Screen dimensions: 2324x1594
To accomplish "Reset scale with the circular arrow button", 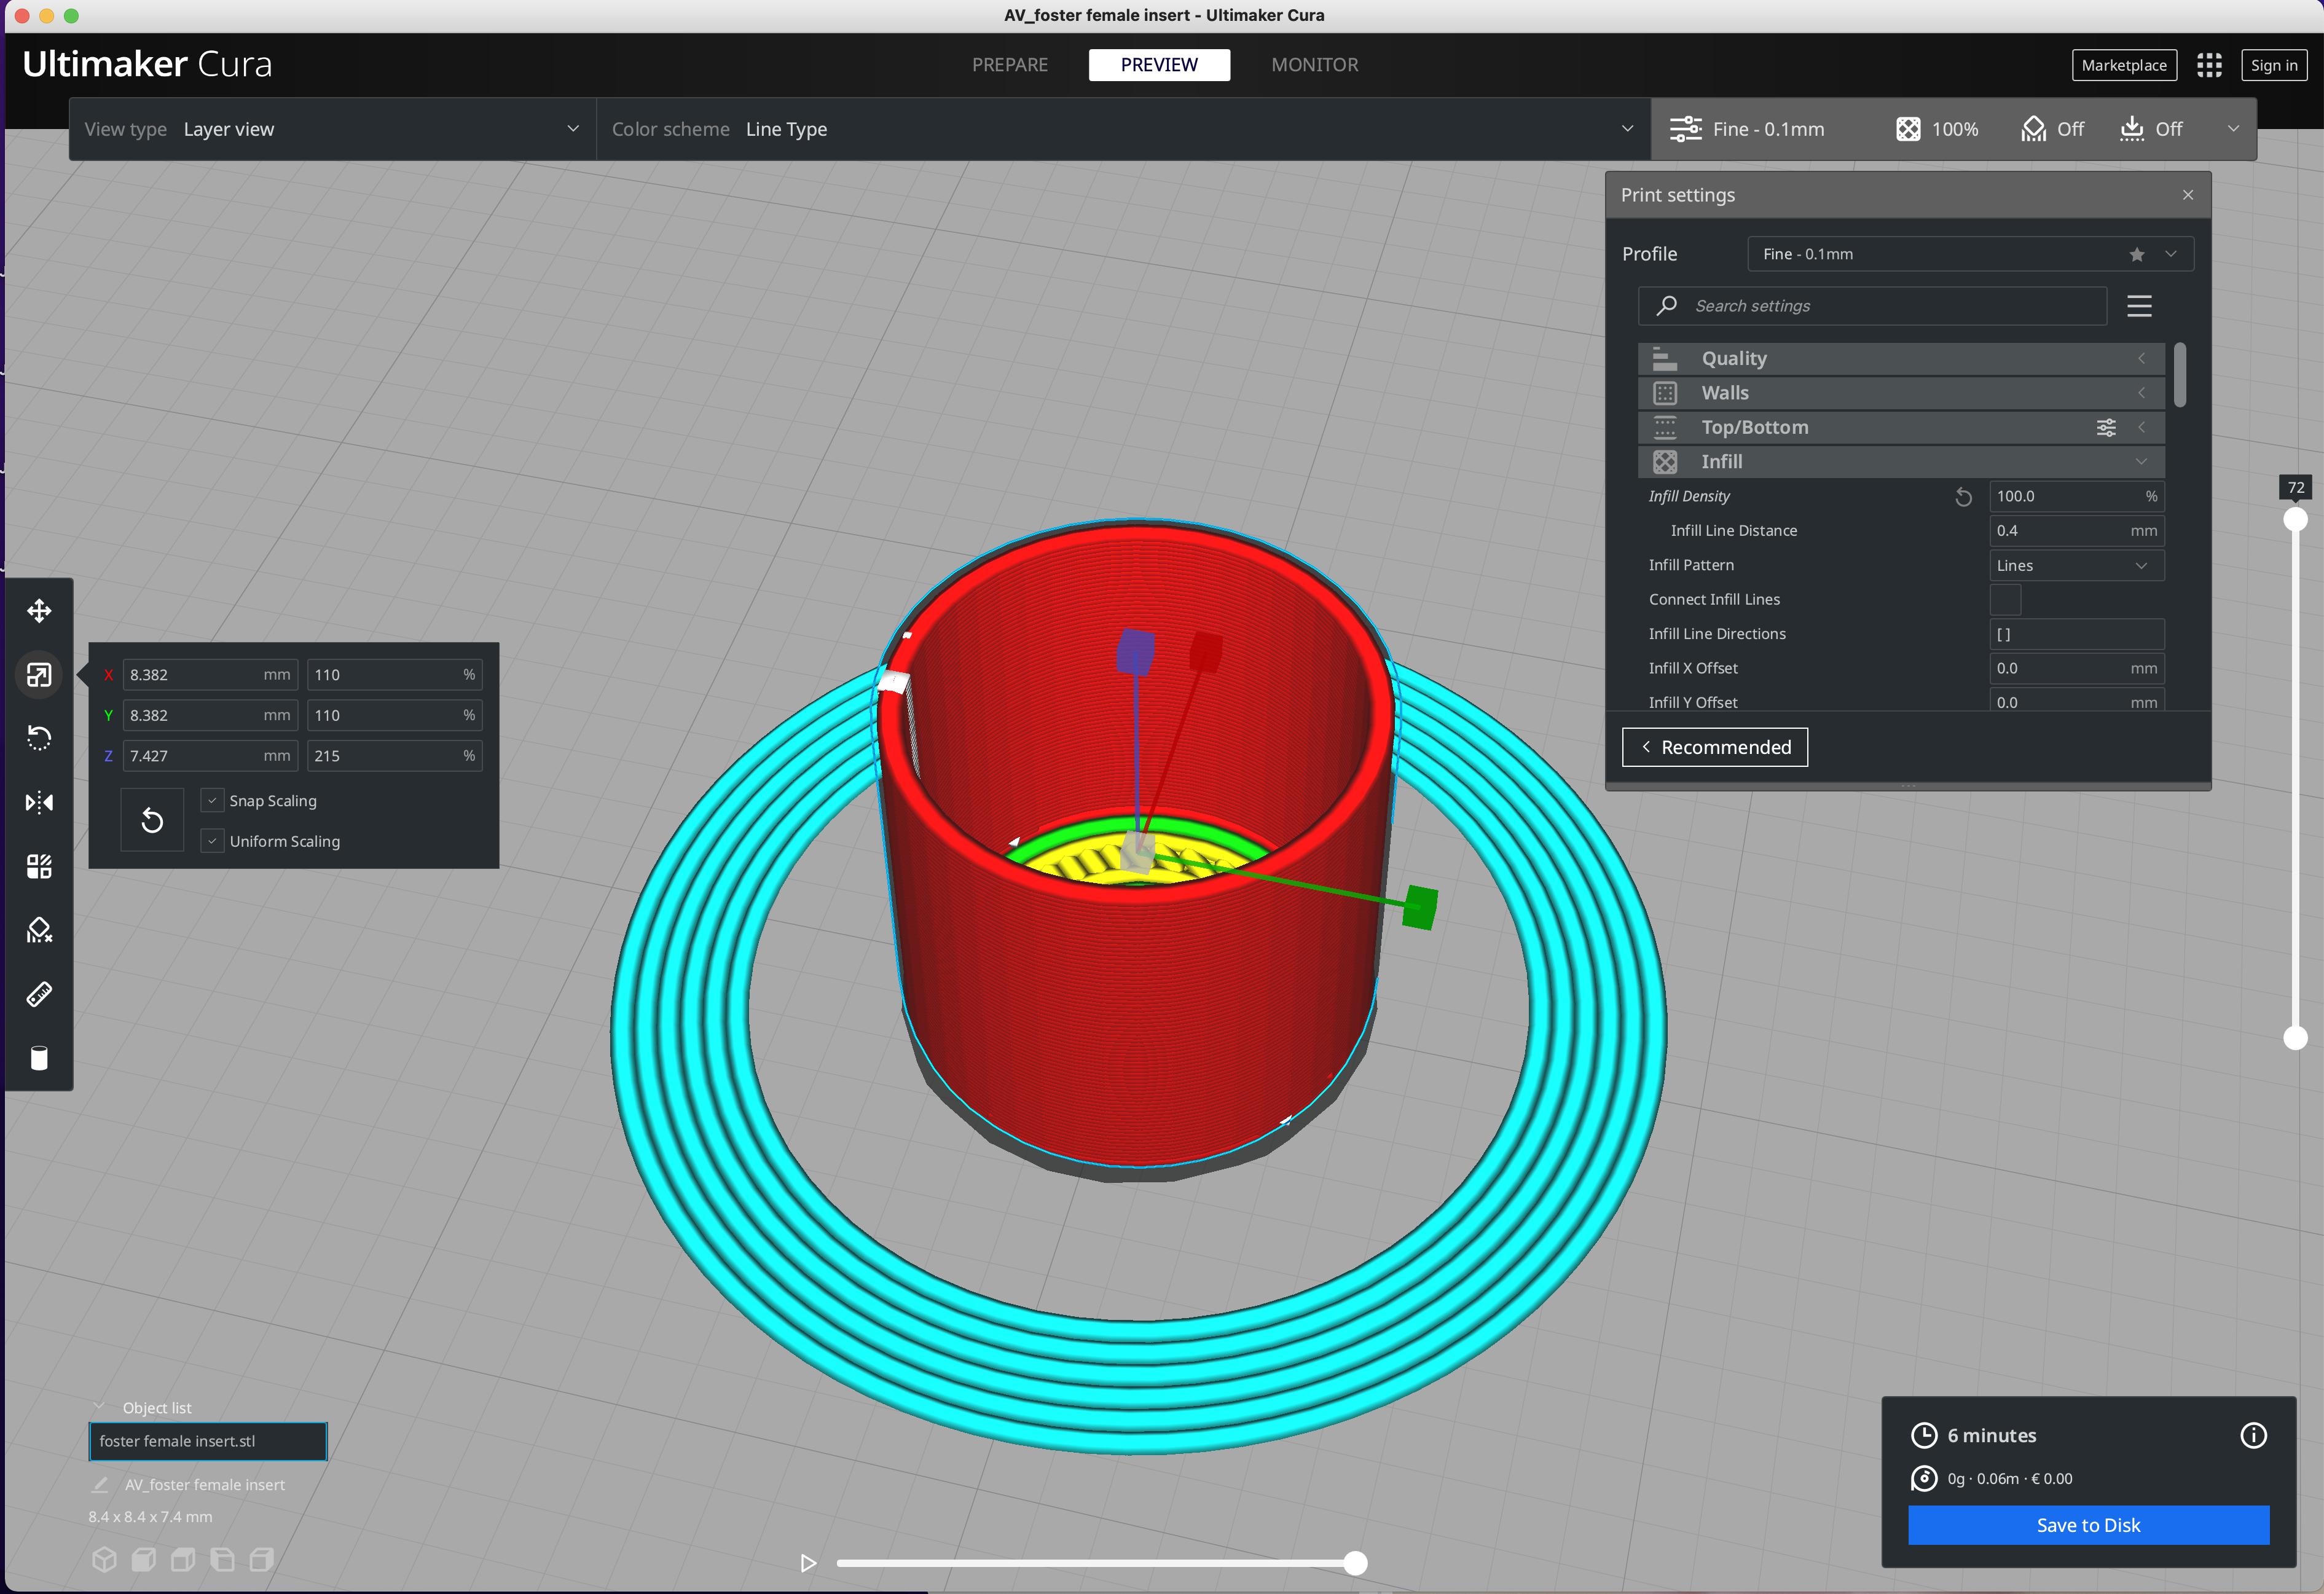I will (x=152, y=821).
